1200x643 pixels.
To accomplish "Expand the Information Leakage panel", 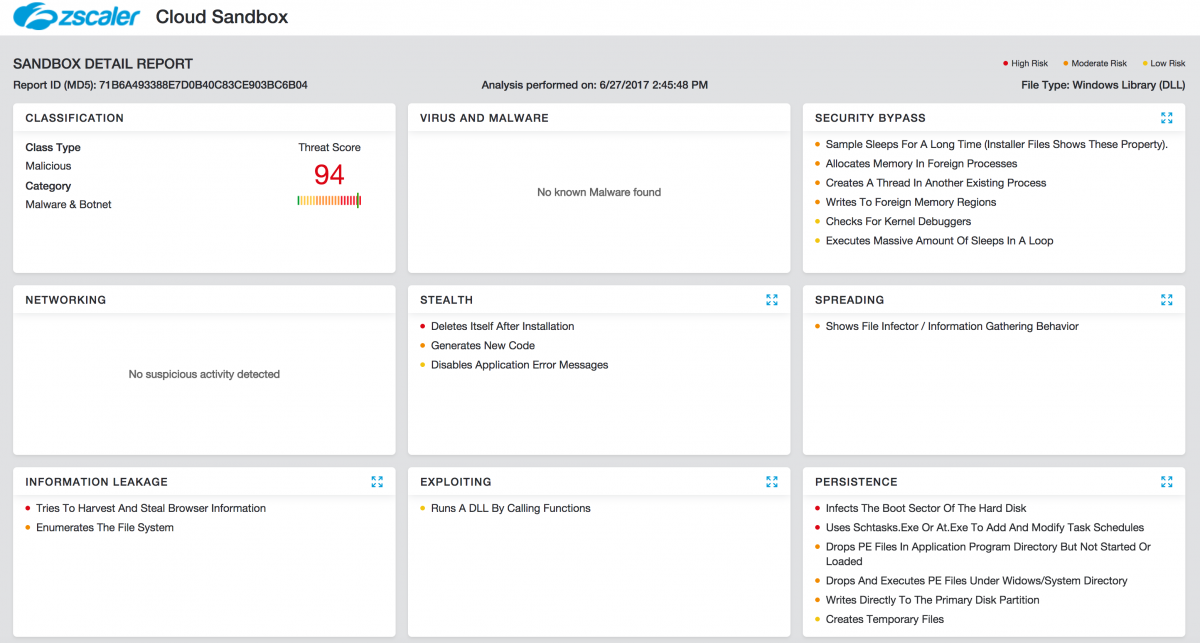I will click(377, 482).
